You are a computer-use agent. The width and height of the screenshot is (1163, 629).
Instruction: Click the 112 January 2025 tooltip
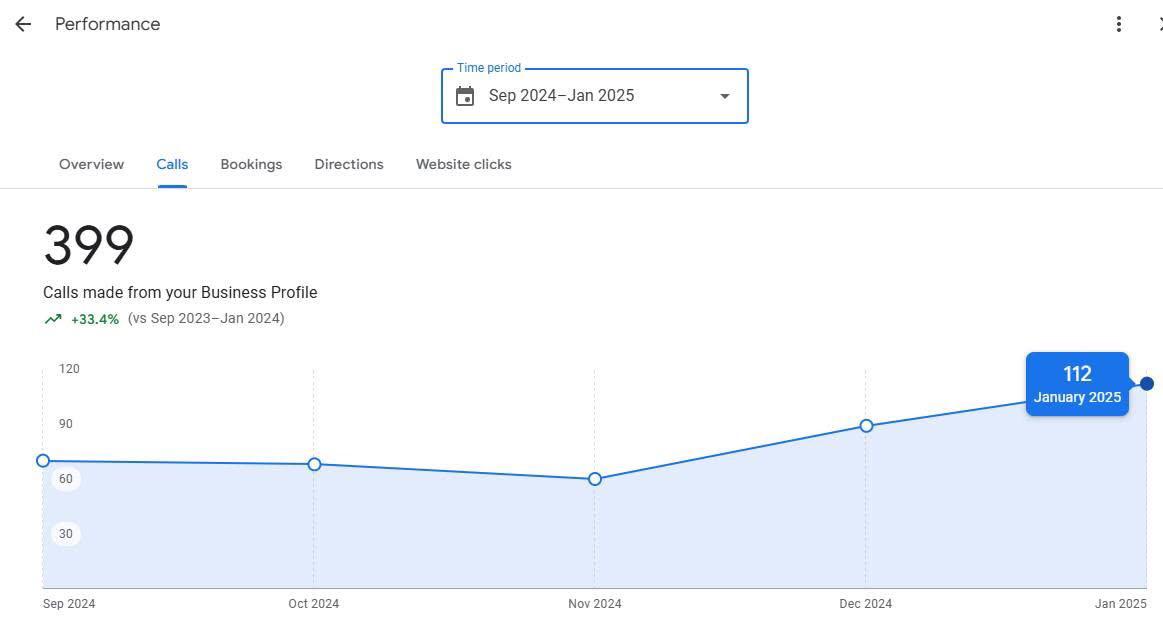click(1077, 384)
